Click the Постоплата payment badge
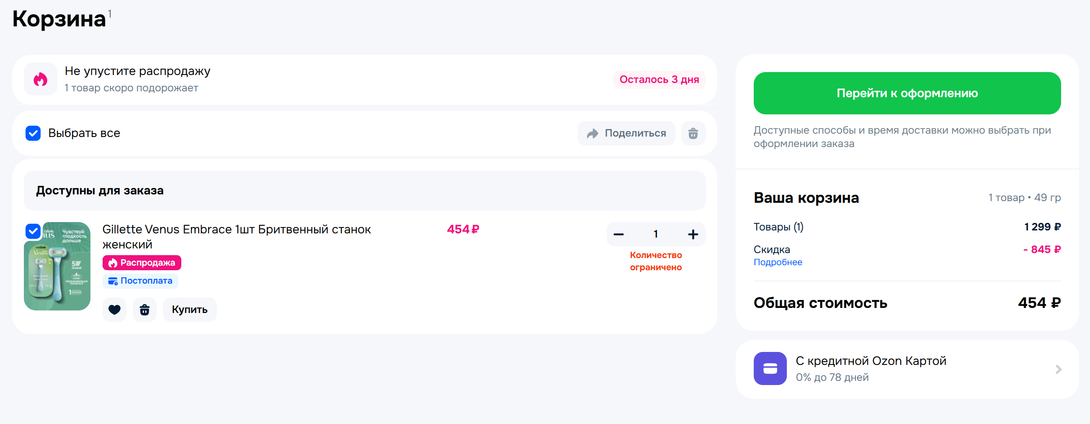1090x424 pixels. point(140,281)
